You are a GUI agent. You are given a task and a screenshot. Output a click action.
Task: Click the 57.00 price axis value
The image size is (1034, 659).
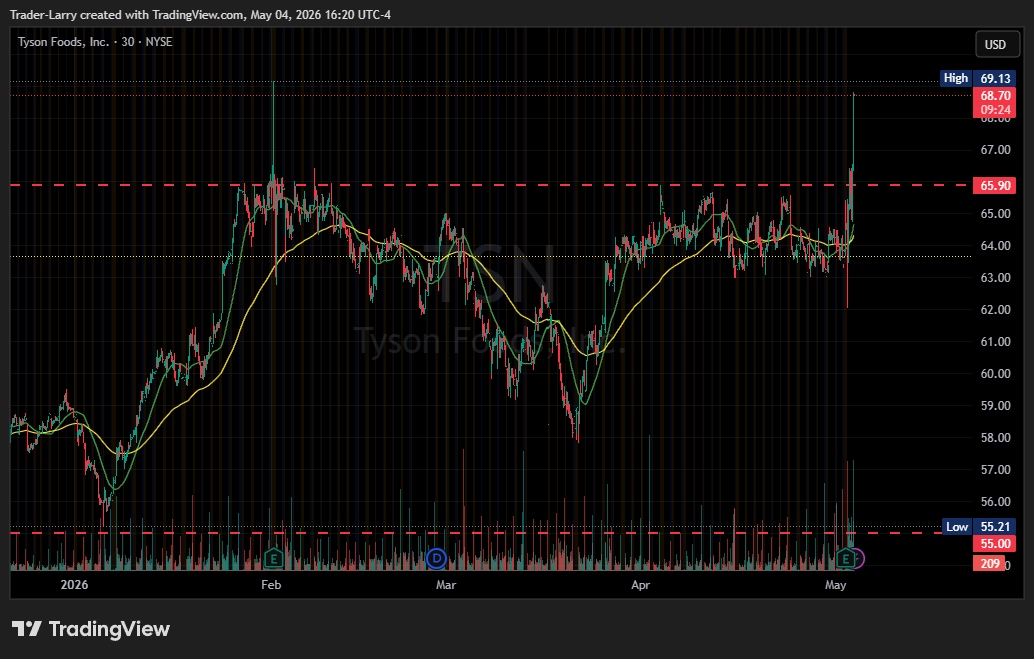pos(996,470)
